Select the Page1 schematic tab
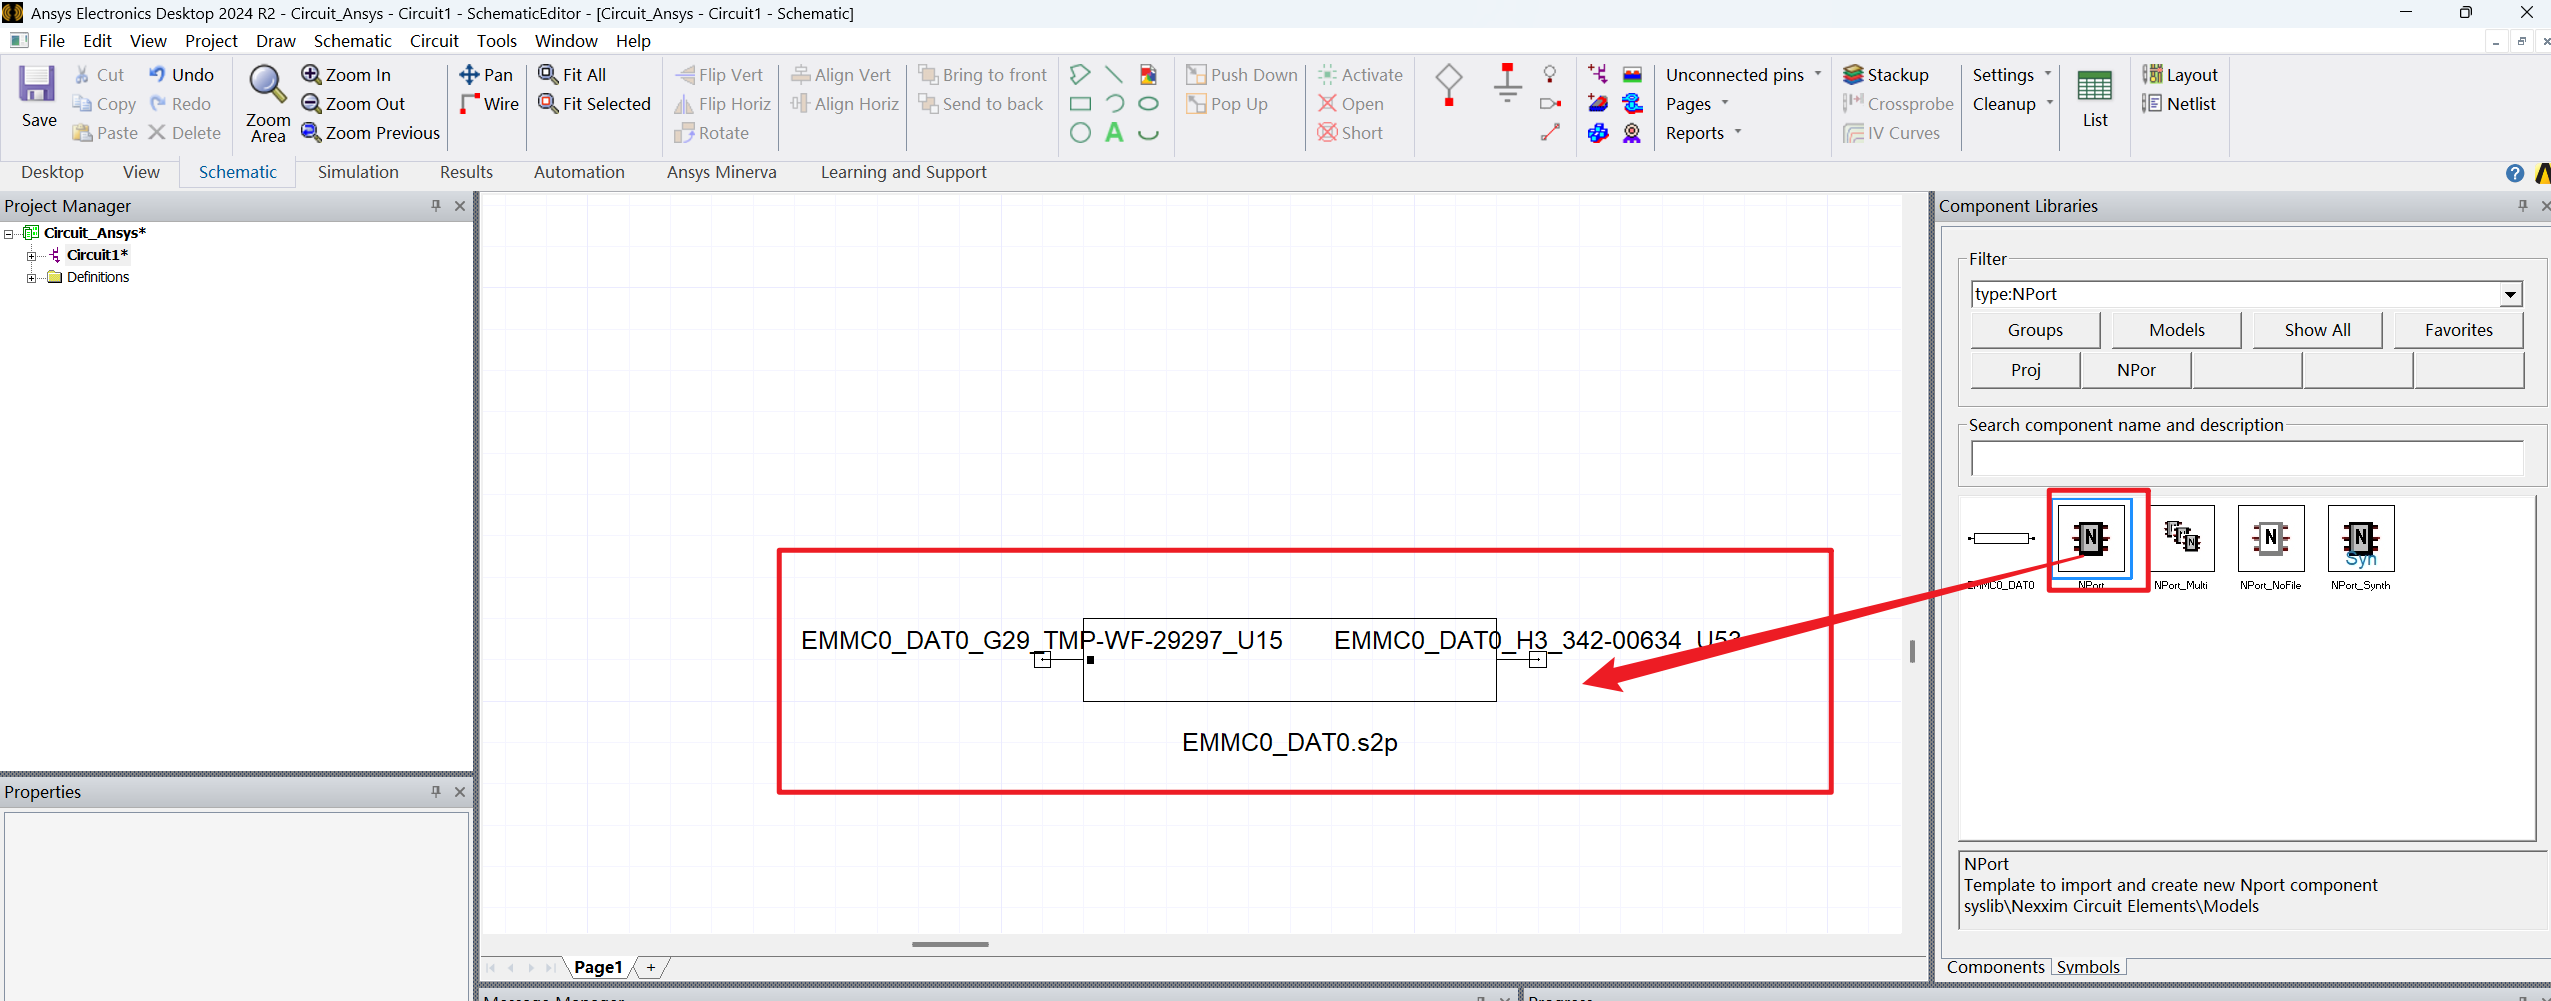This screenshot has height=1001, width=2551. 598,967
